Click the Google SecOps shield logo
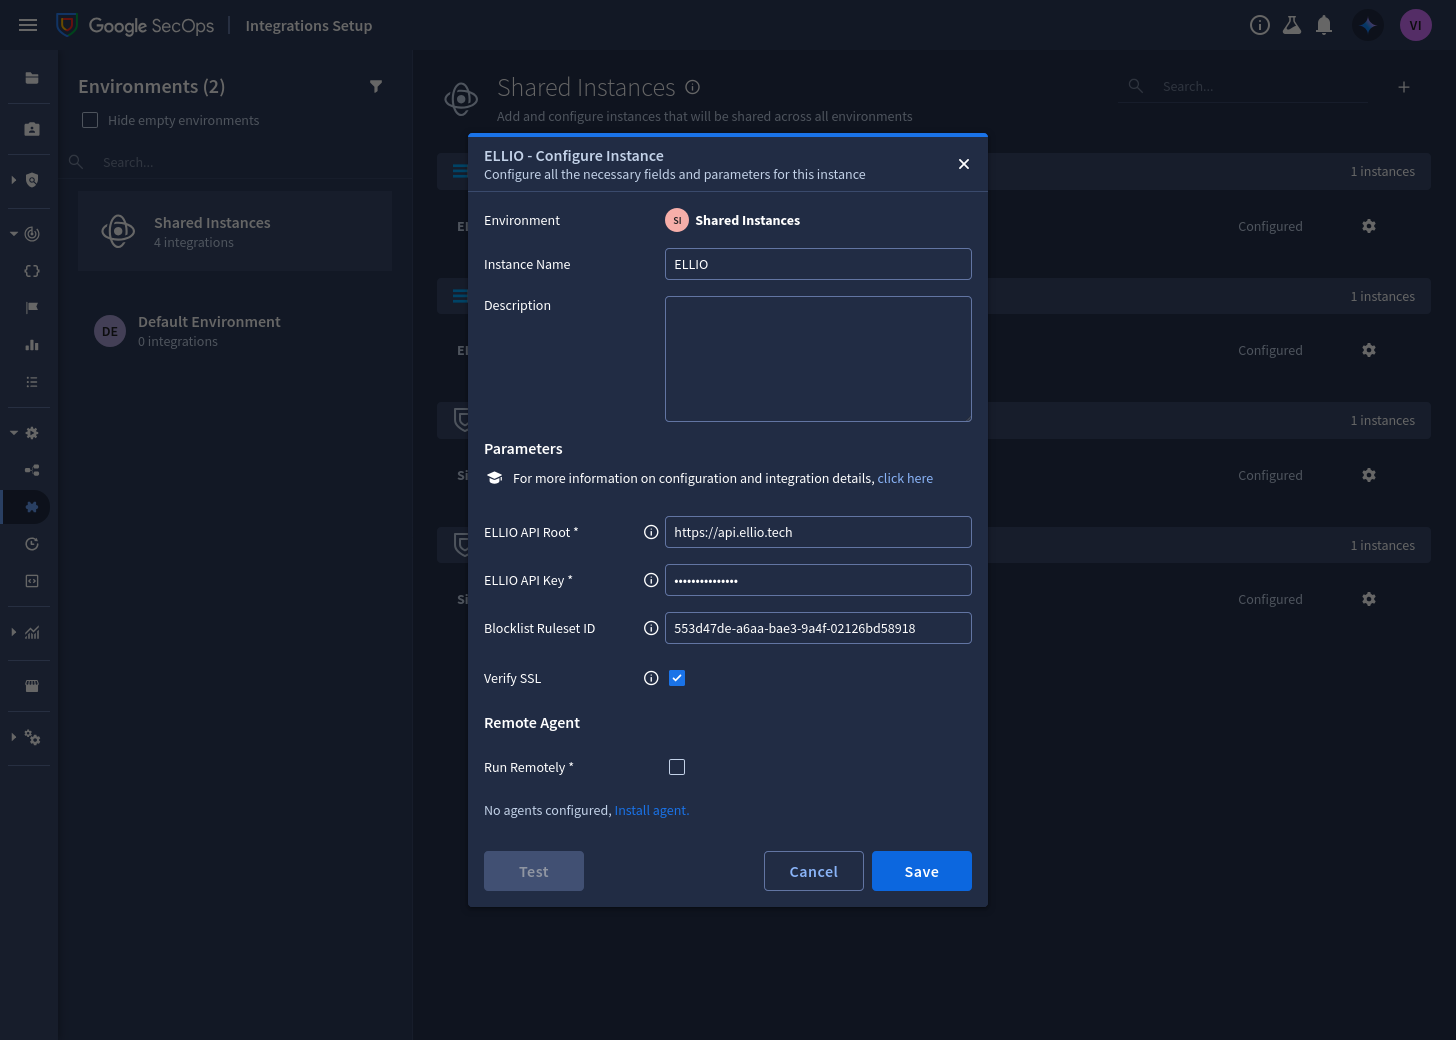The image size is (1456, 1040). pyautogui.click(x=67, y=25)
